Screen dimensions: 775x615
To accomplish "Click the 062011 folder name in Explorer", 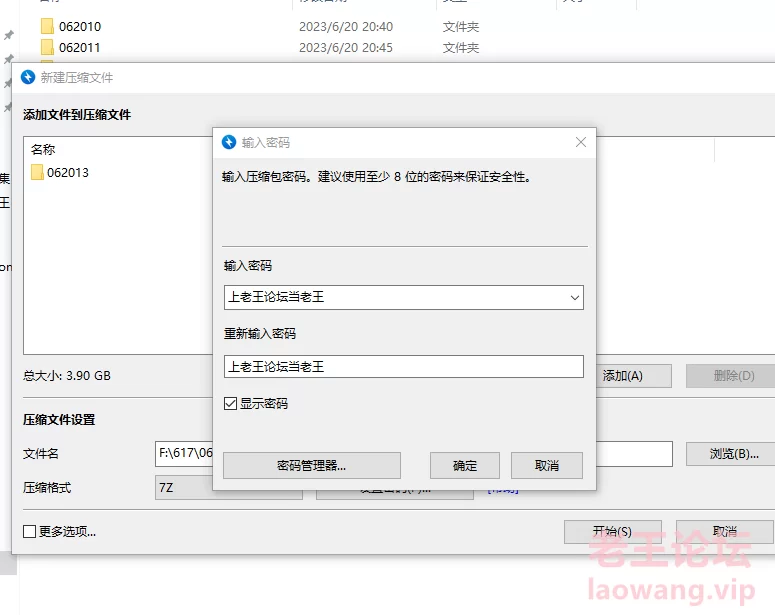I will click(x=80, y=48).
